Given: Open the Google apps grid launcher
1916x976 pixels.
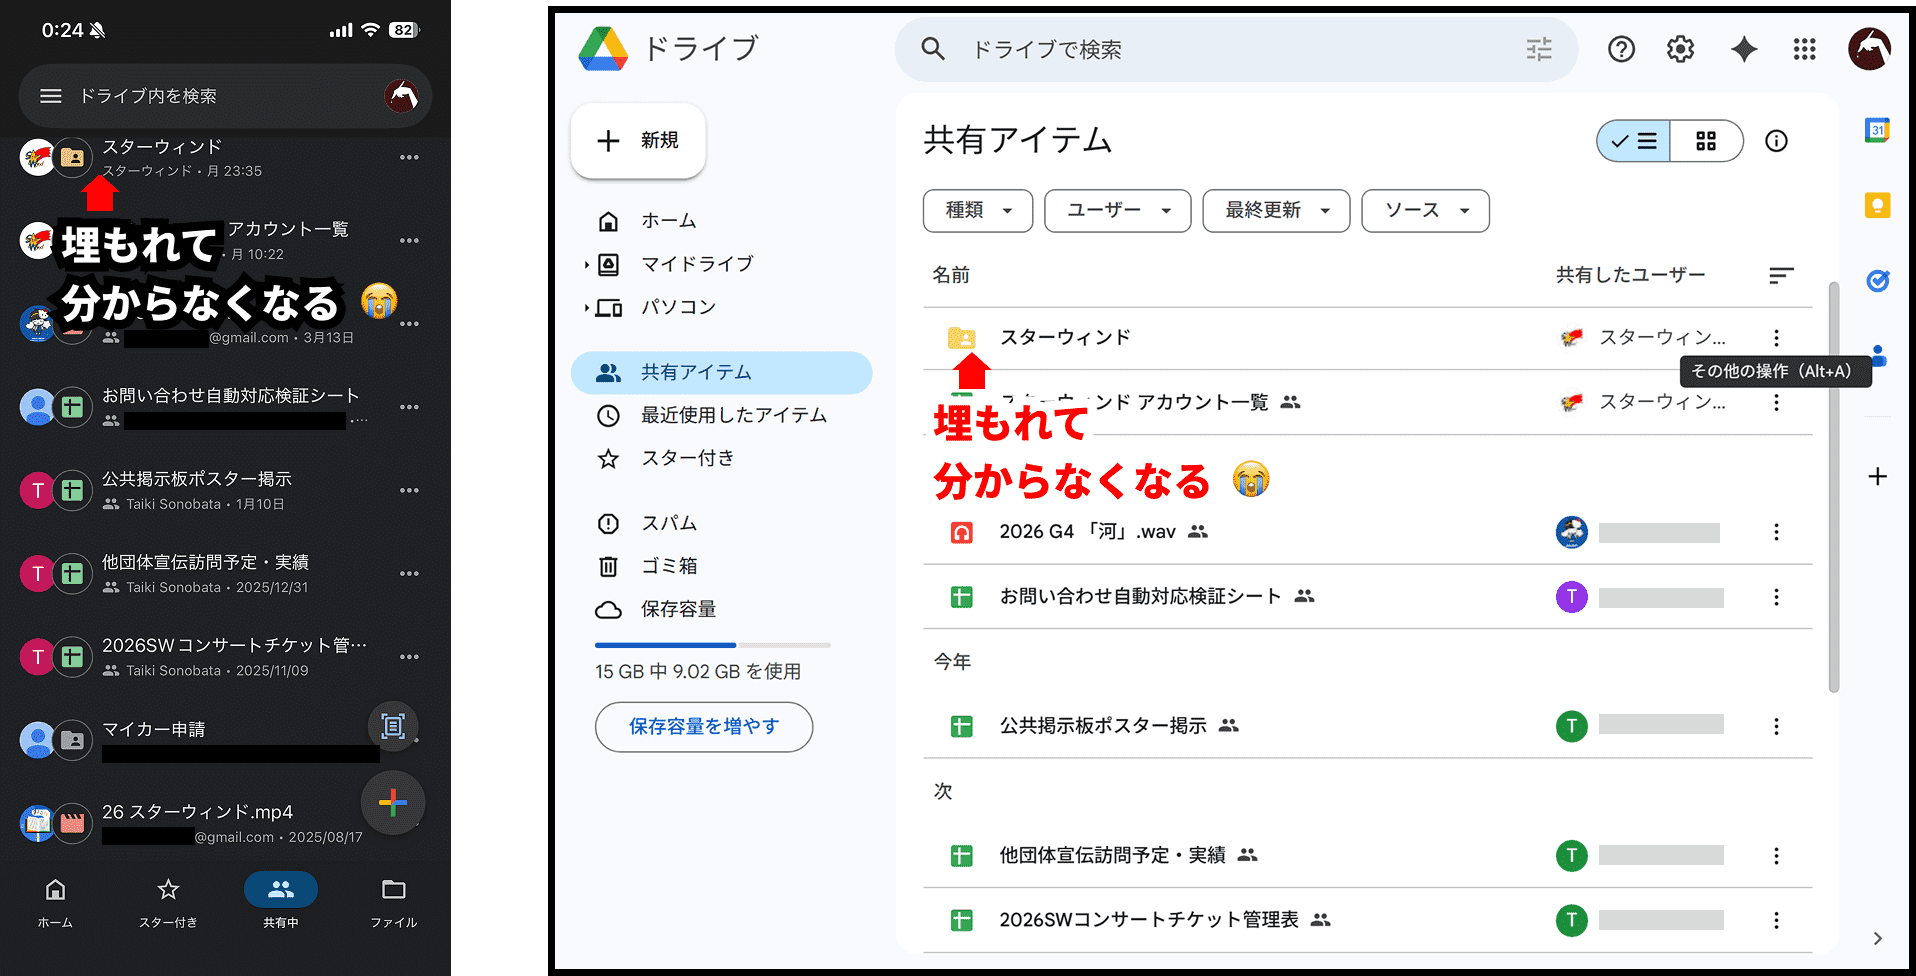Looking at the screenshot, I should pyautogui.click(x=1804, y=49).
